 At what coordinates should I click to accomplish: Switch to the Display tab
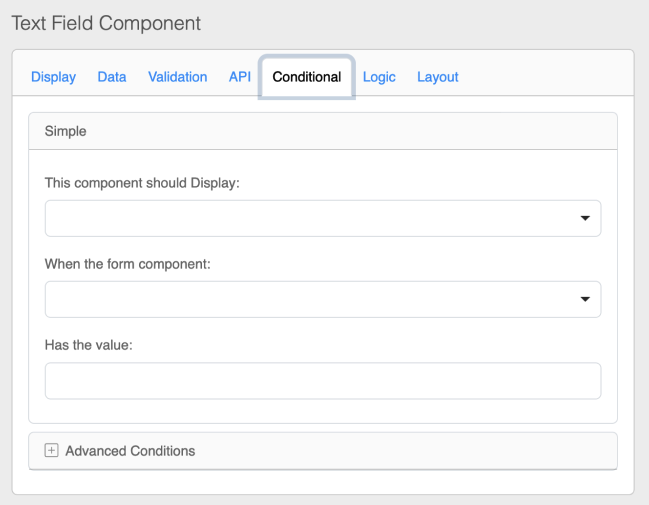[53, 77]
